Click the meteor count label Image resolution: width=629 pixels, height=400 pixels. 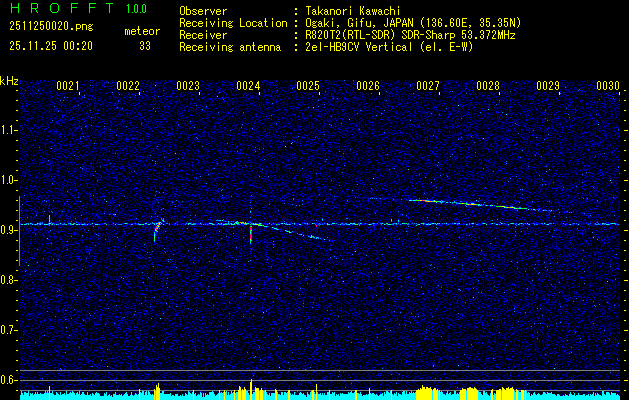142,31
